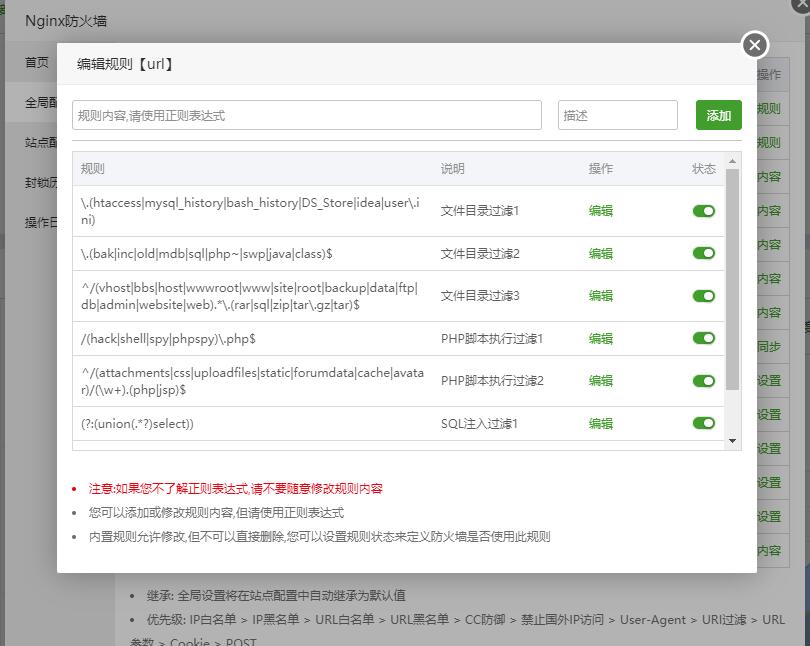810x646 pixels.
Task: Edit the 文件目录过滤1 rule
Action: pyautogui.click(x=601, y=211)
